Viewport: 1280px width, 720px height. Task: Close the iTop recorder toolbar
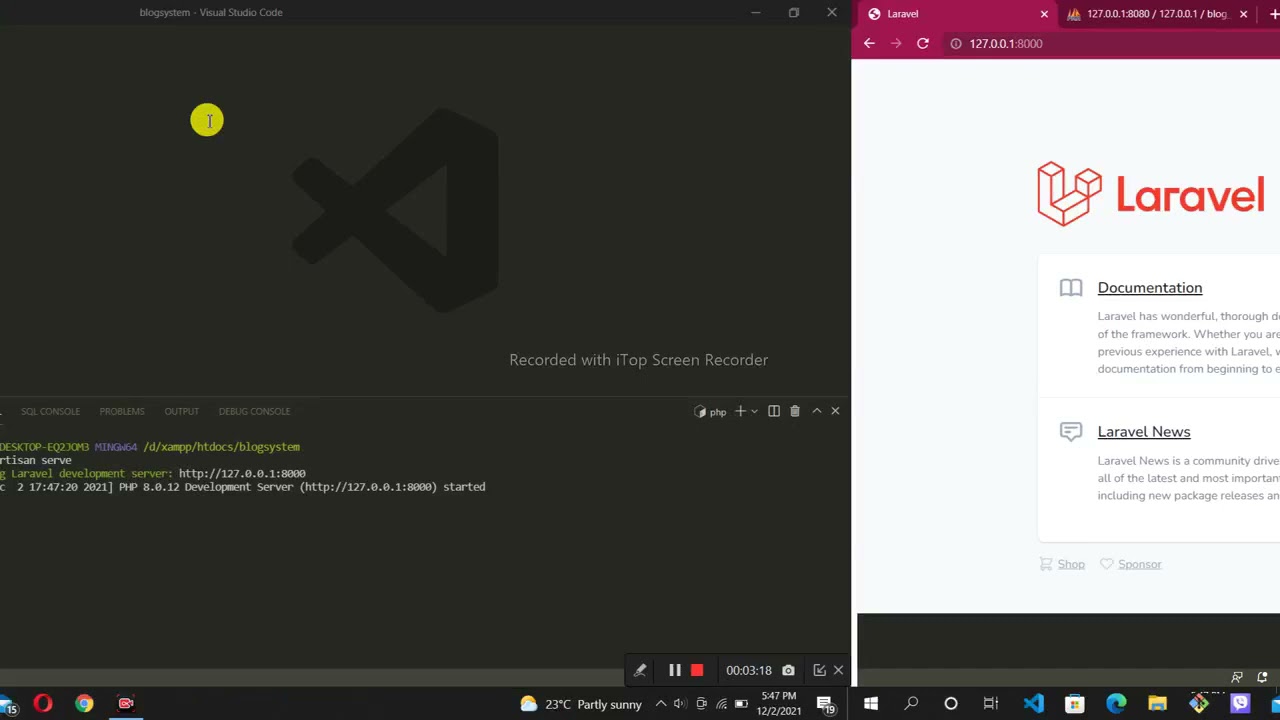pyautogui.click(x=838, y=670)
